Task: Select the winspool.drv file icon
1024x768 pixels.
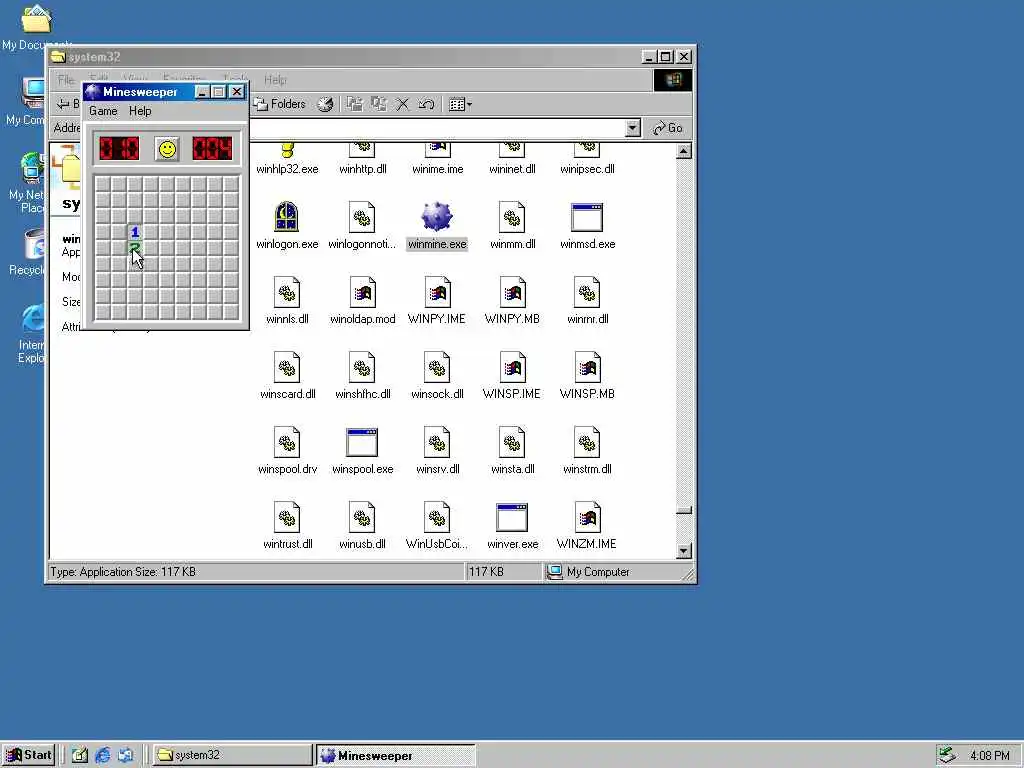Action: (x=287, y=442)
